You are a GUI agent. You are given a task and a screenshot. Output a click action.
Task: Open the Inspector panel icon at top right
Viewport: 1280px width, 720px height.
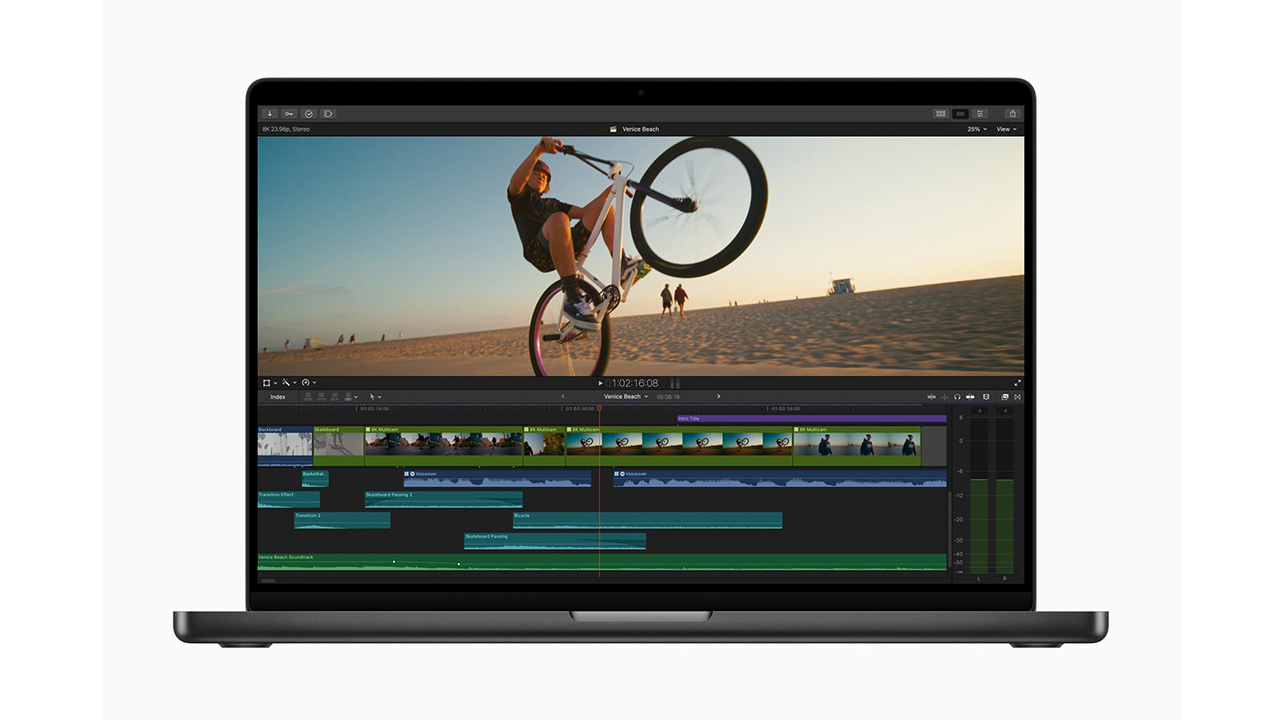(978, 114)
